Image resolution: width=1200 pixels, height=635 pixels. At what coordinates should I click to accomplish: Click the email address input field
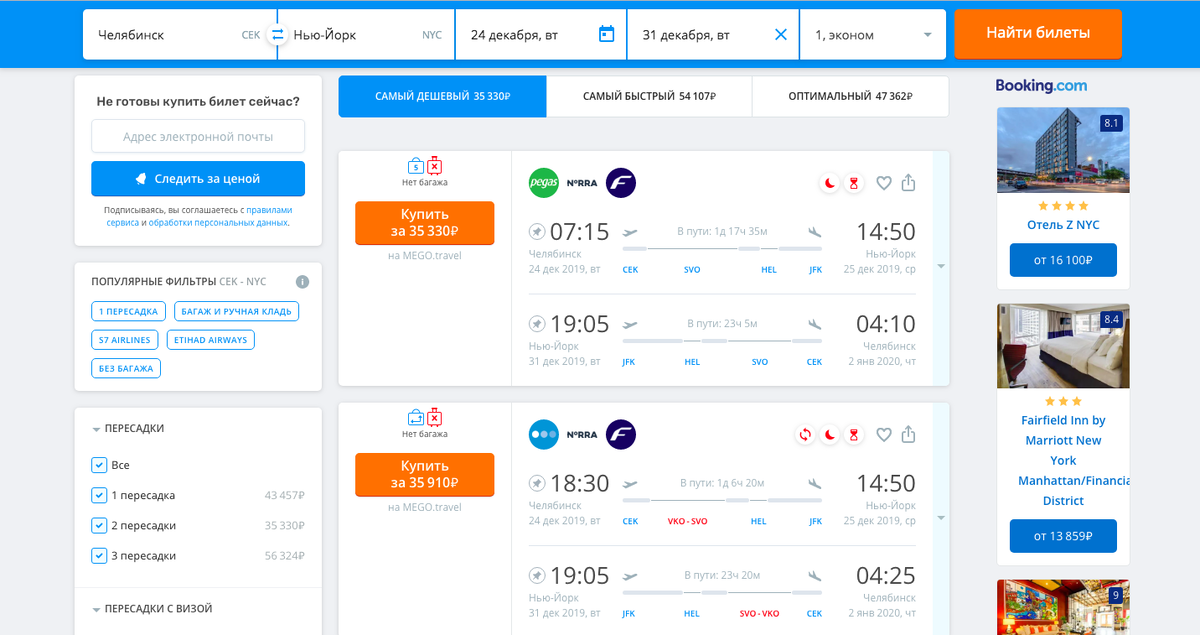198,137
